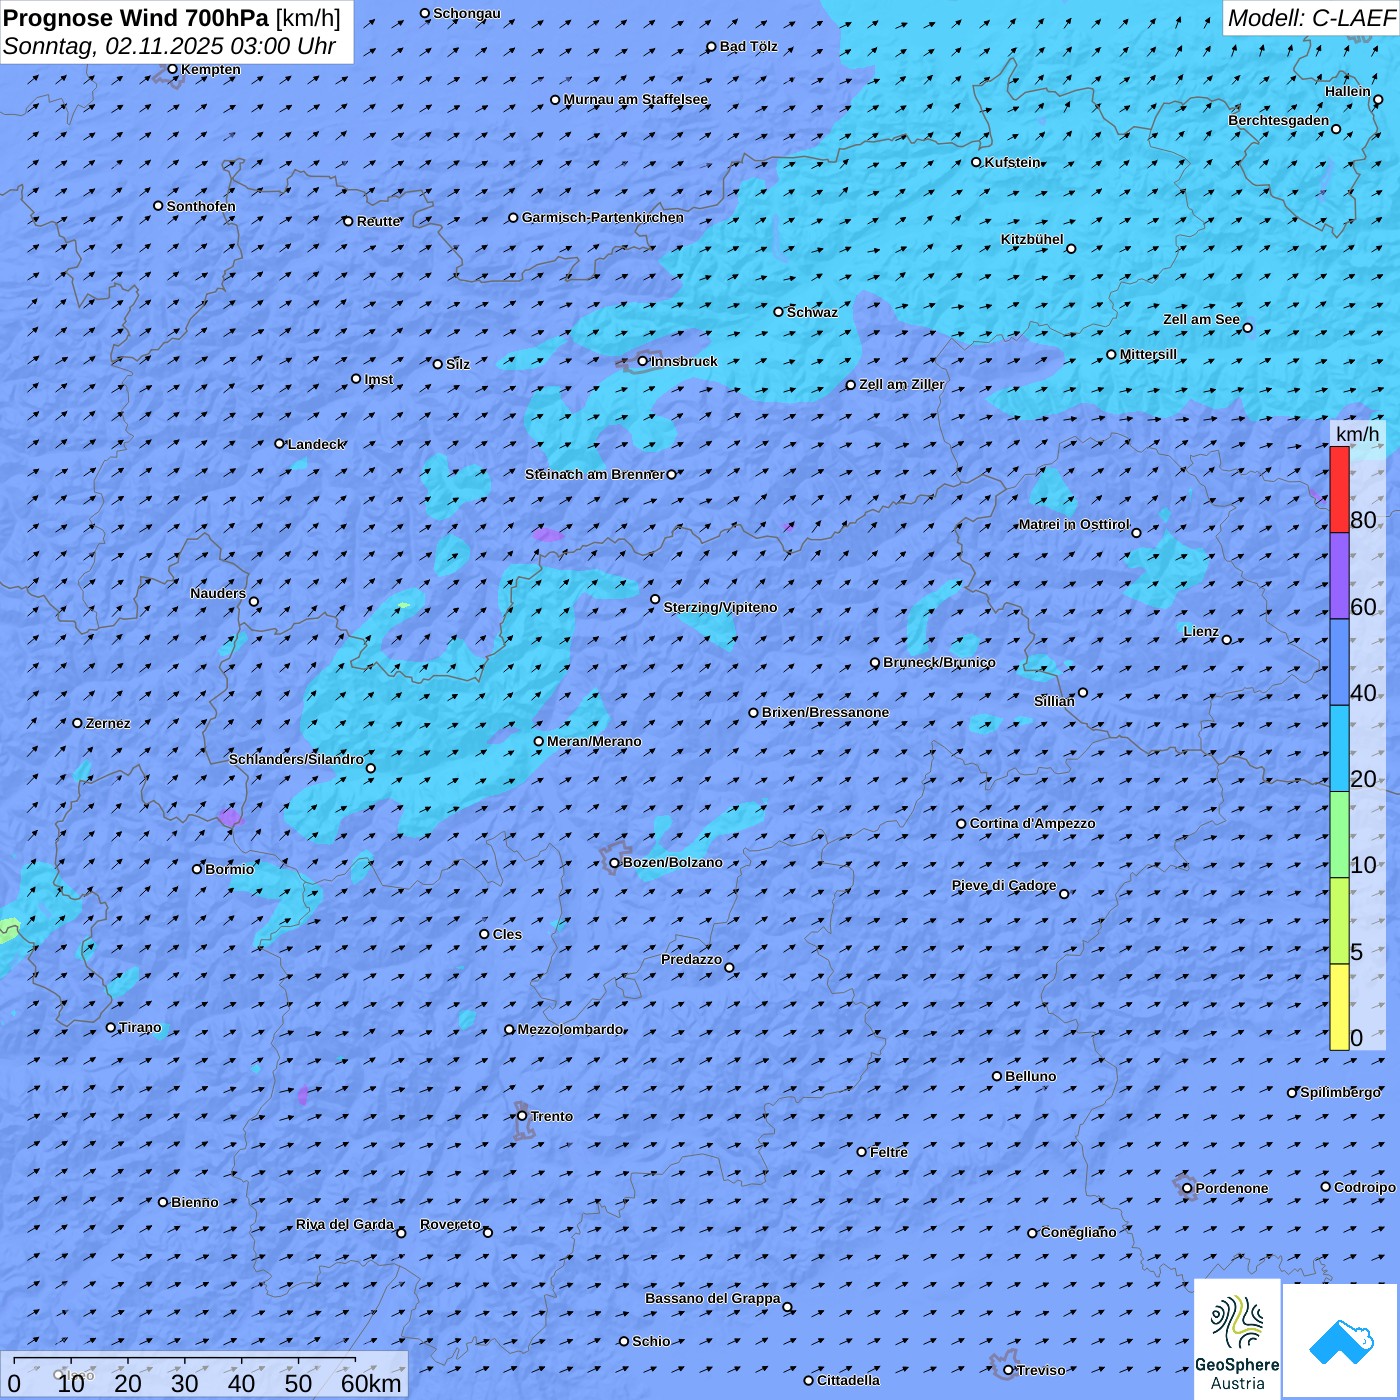Click the yellow 0–5 km/h legend swatch

1339,1007
